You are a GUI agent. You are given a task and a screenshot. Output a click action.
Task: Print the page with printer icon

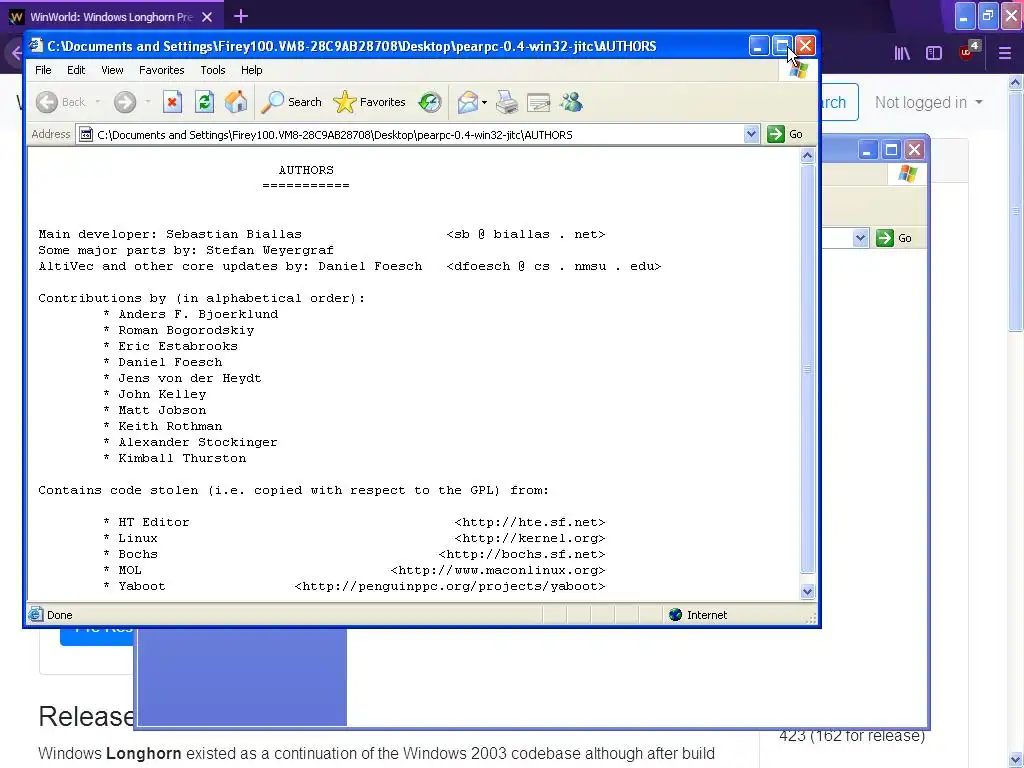coord(507,102)
